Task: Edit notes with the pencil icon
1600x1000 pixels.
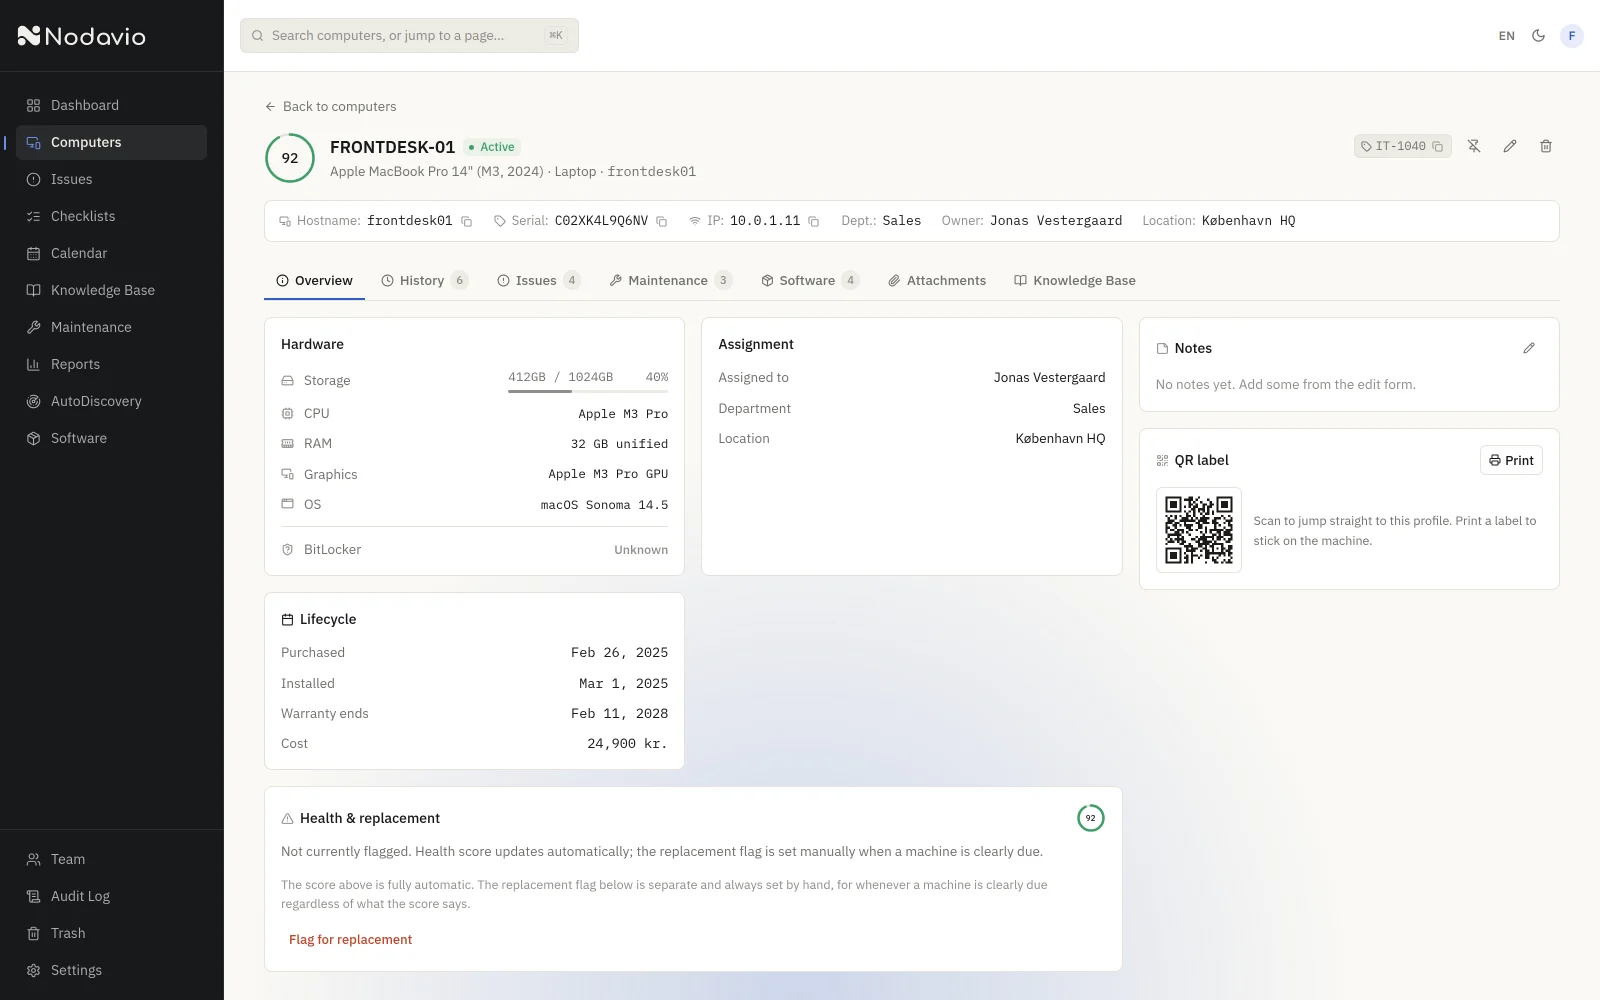Action: [1529, 348]
